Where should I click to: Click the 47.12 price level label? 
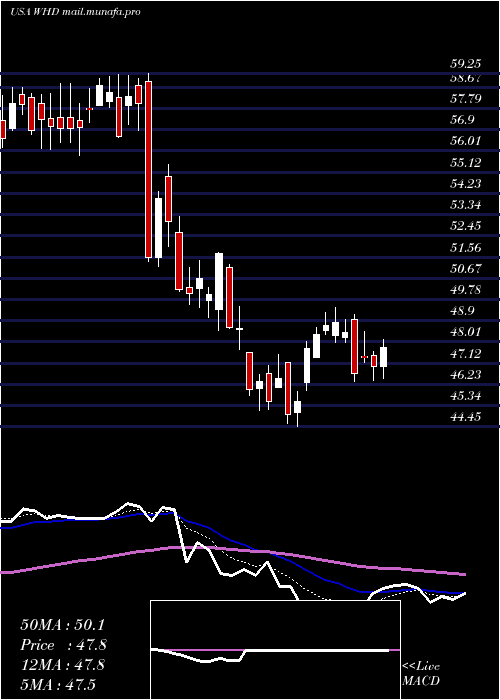[466, 354]
